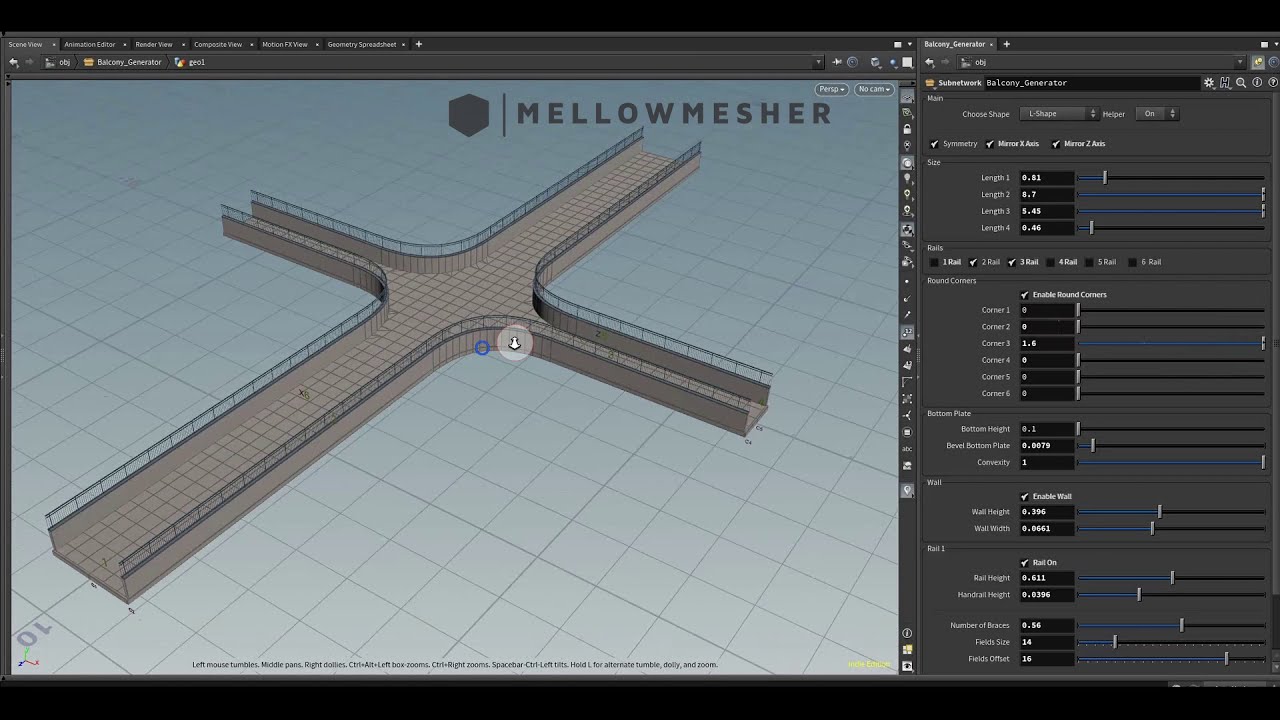Viewport: 1280px width, 720px height.
Task: Open the Helper On dropdown
Action: click(1157, 114)
